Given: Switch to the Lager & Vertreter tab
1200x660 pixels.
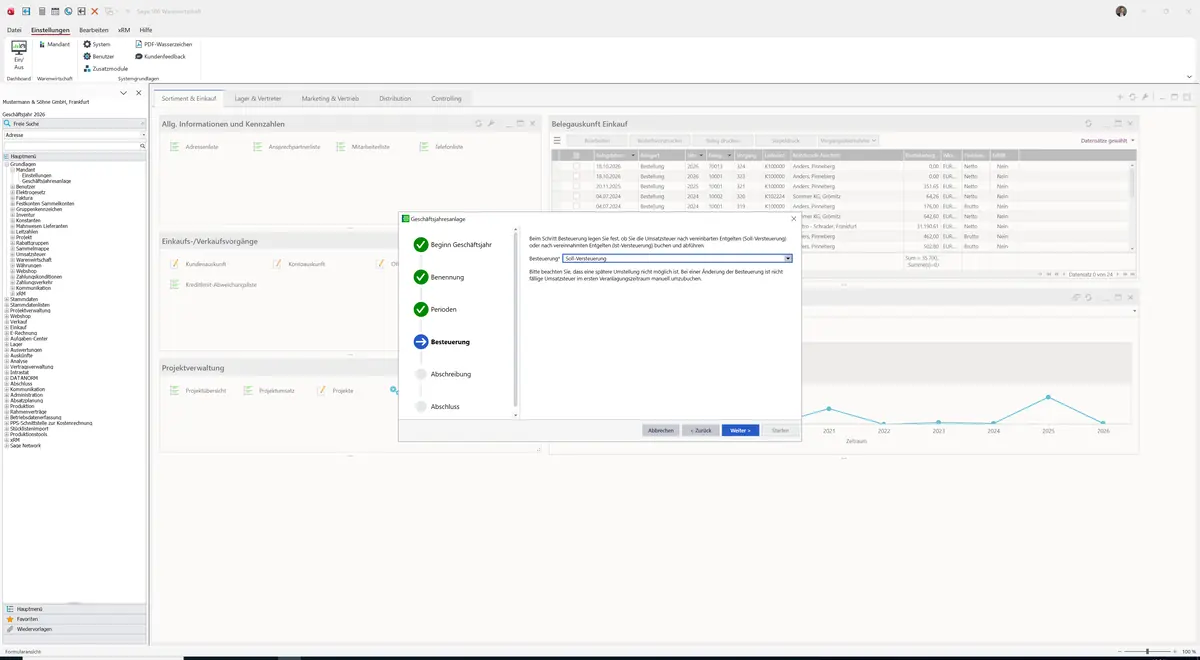Looking at the screenshot, I should 258,99.
